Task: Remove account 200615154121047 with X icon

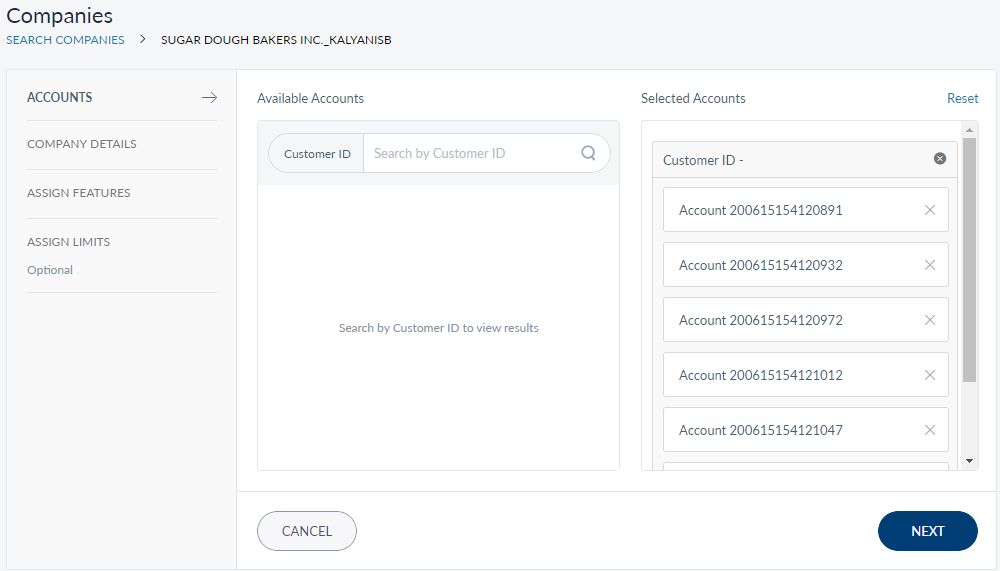Action: click(x=929, y=430)
